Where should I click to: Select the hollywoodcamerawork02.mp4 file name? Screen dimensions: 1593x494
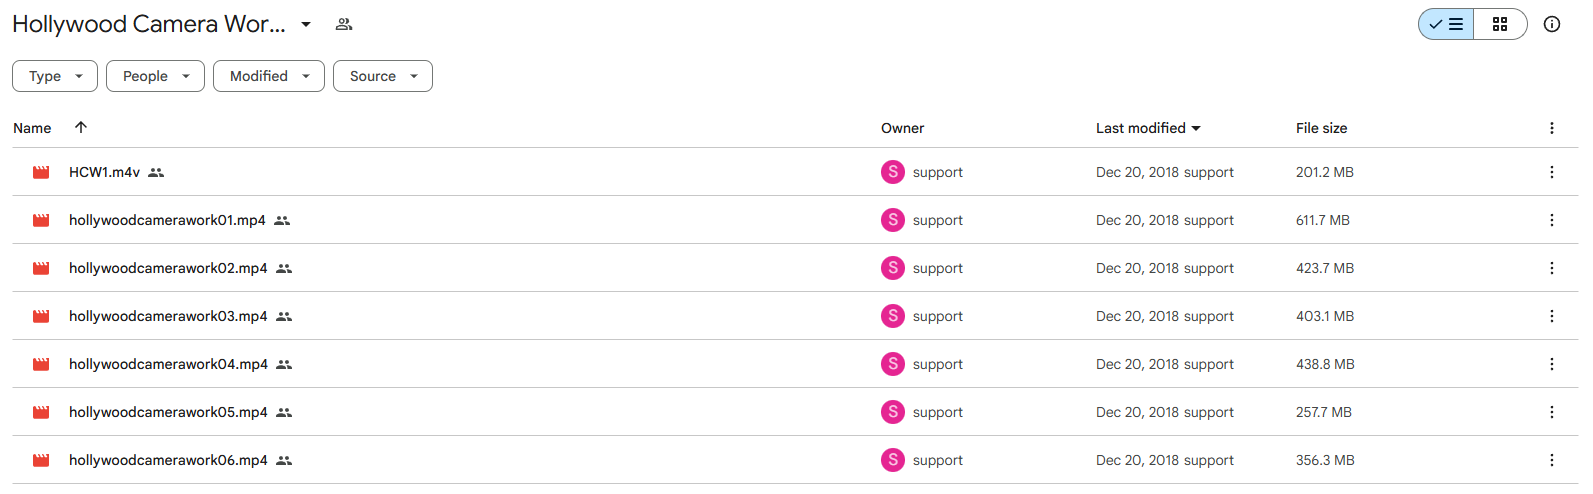pyautogui.click(x=168, y=268)
